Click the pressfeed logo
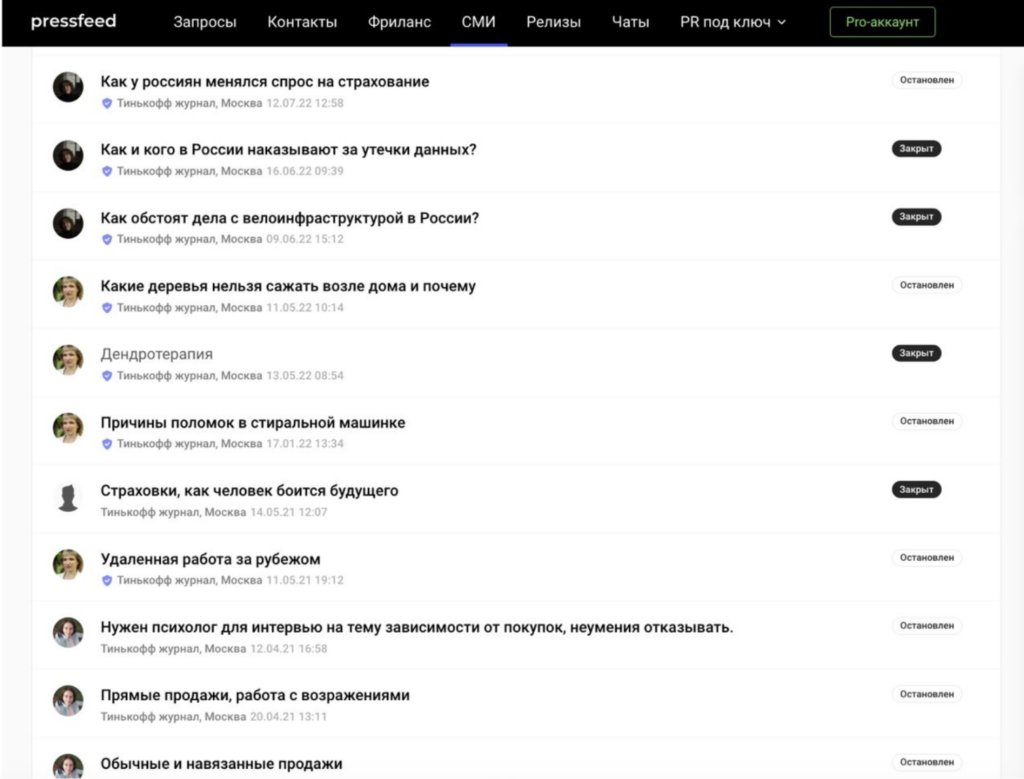This screenshot has width=1024, height=779. click(x=73, y=21)
